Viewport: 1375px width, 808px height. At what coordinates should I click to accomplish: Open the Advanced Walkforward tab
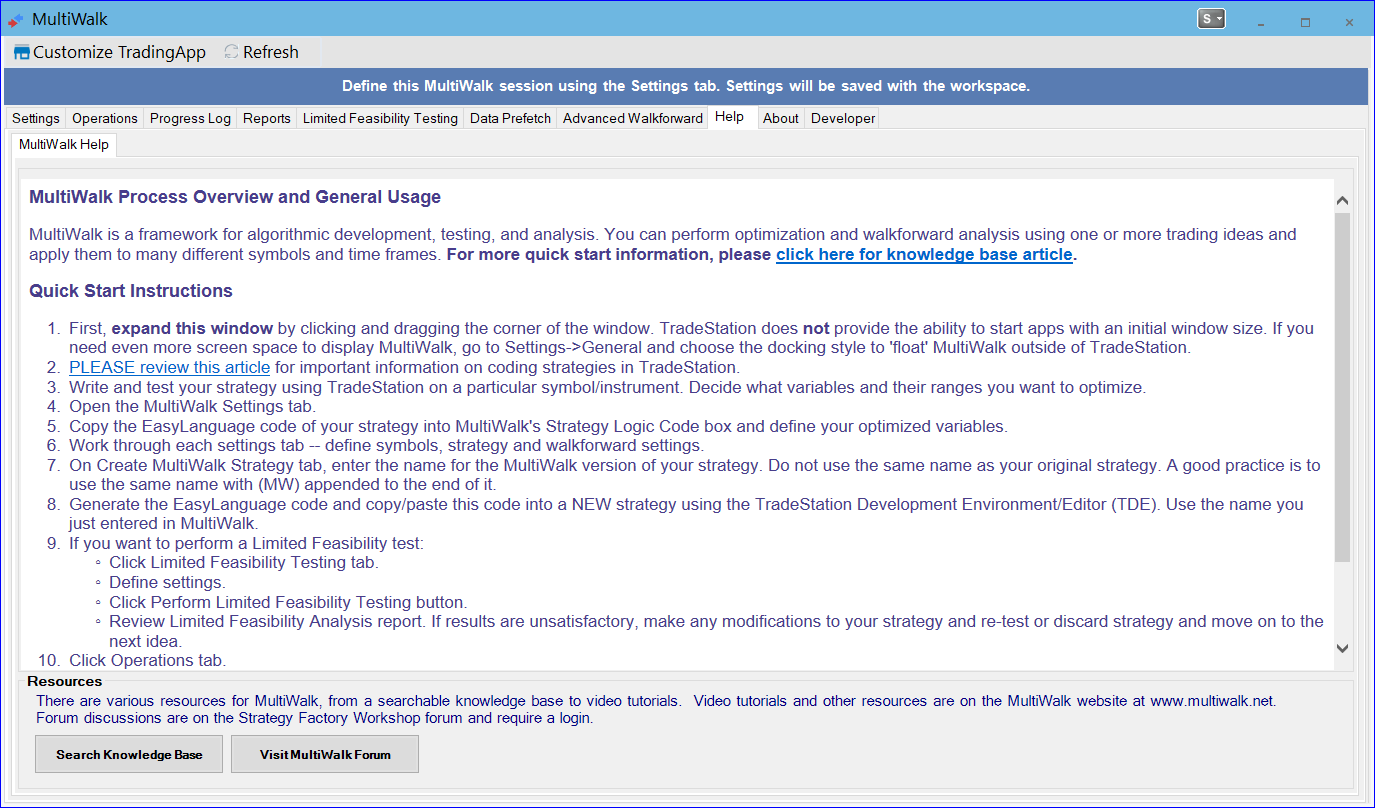[632, 118]
